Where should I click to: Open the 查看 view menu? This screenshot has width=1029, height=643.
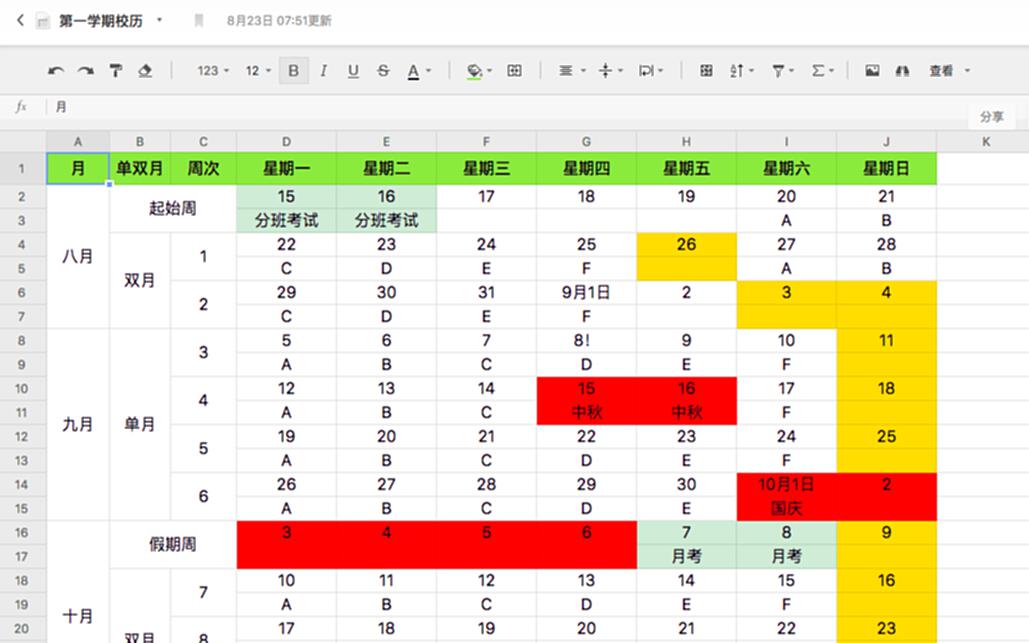coord(949,71)
